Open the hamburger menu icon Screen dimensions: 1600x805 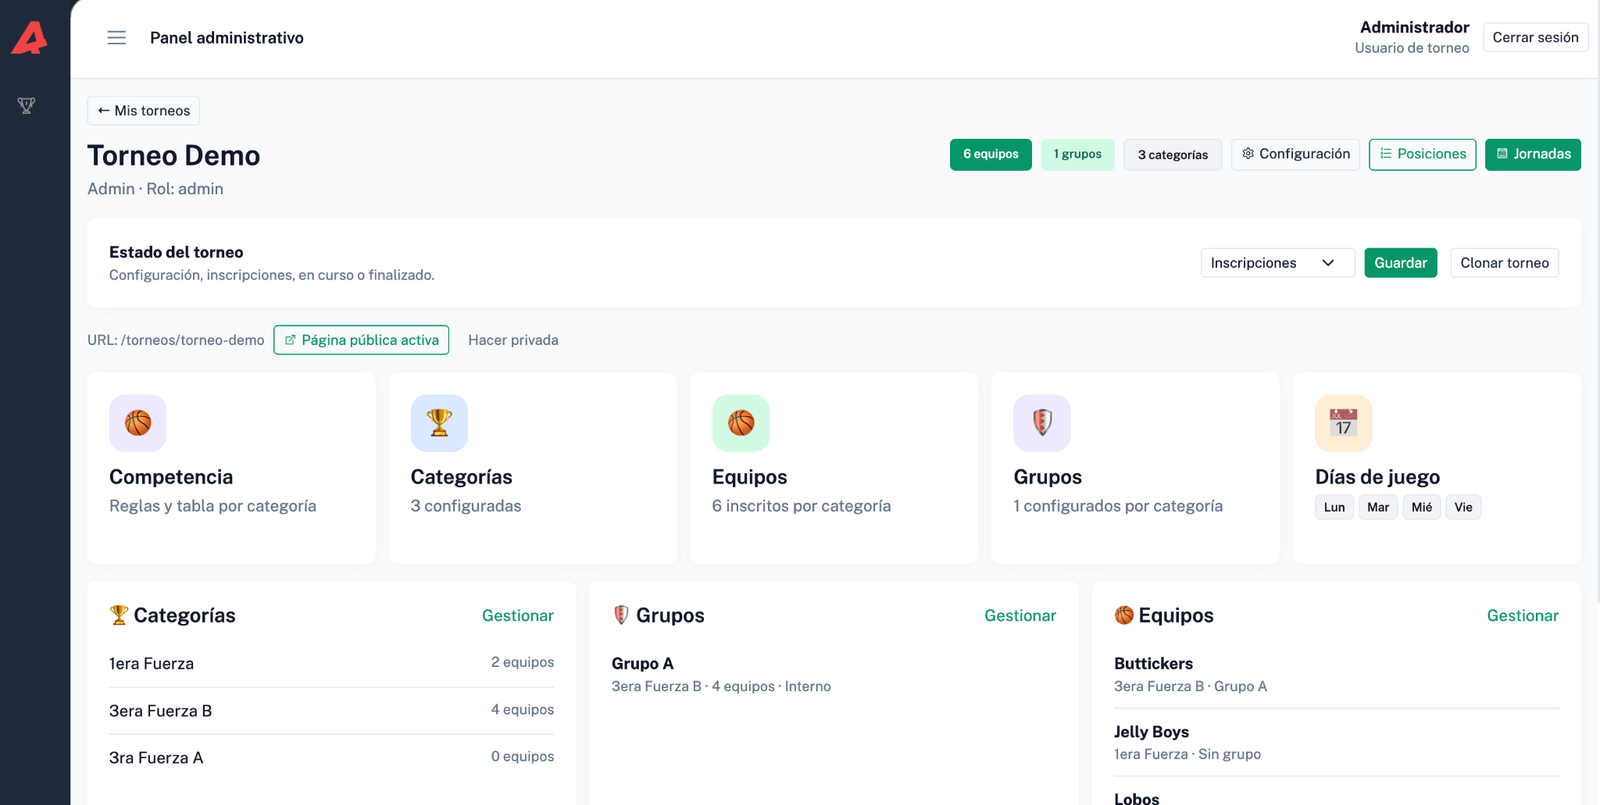point(117,38)
